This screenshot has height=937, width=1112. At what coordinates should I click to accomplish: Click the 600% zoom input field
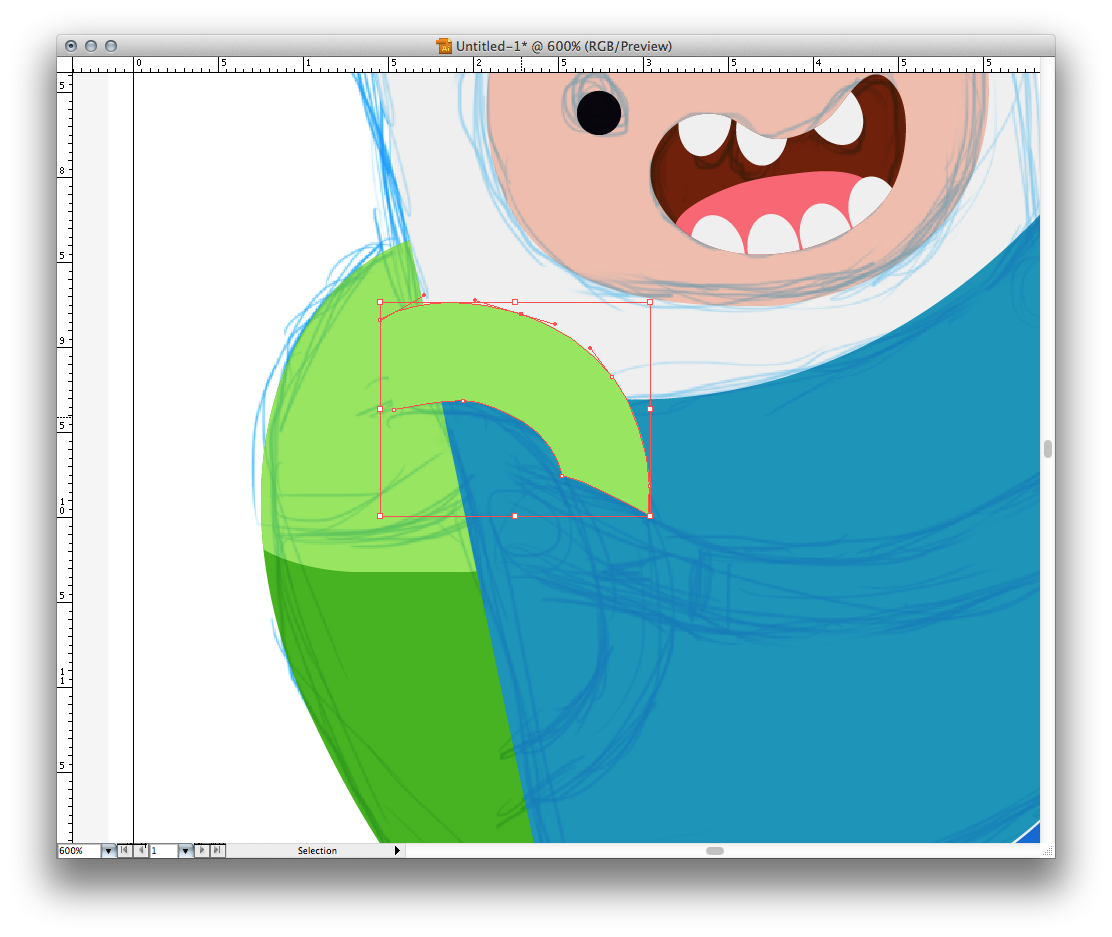click(x=78, y=851)
